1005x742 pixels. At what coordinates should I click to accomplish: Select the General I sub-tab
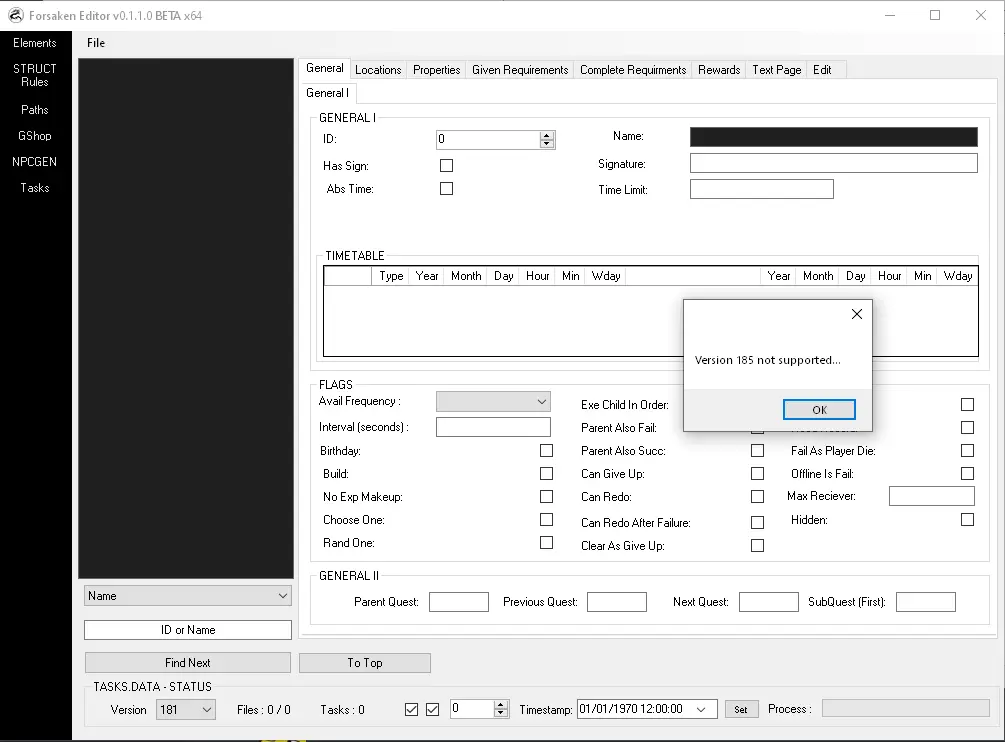point(328,93)
